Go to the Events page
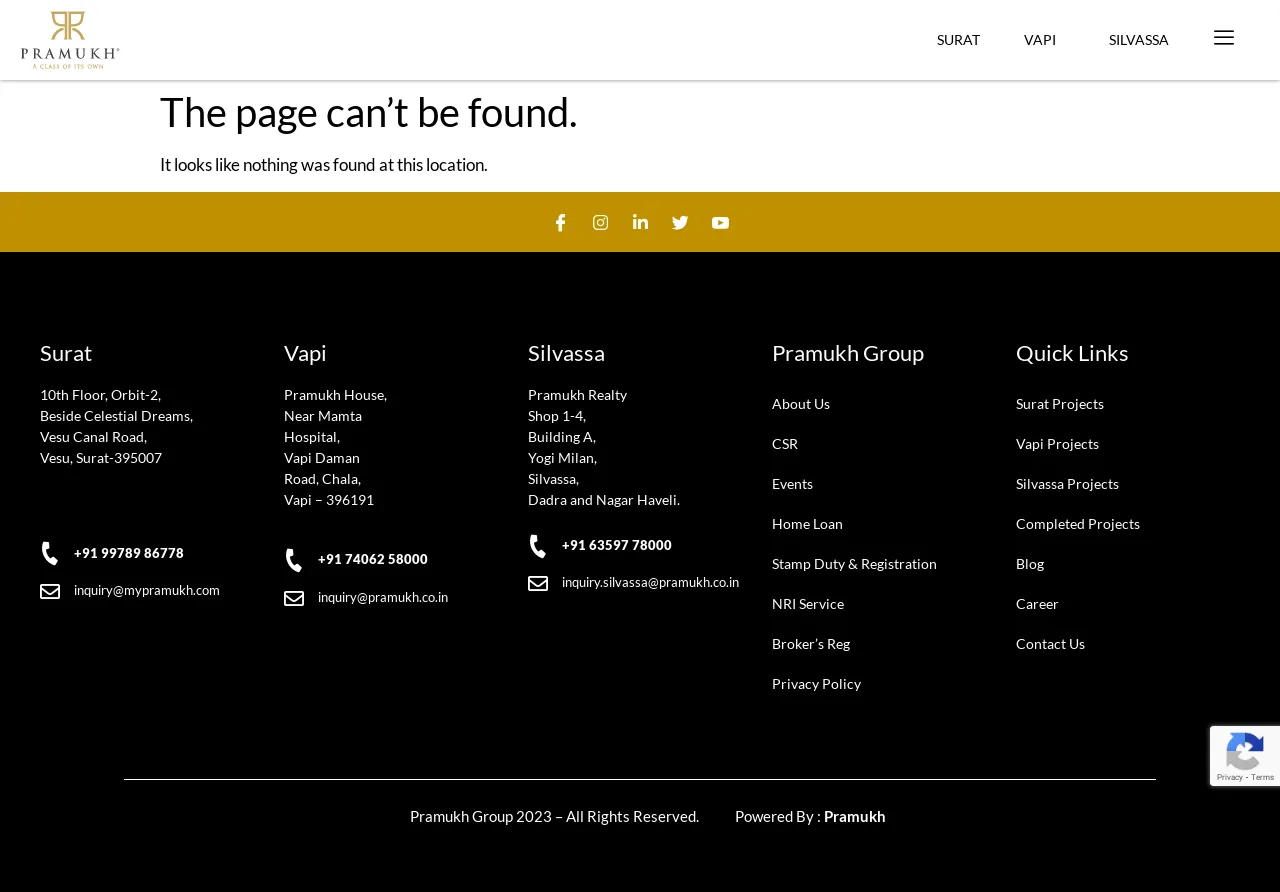1280x892 pixels. tap(792, 484)
